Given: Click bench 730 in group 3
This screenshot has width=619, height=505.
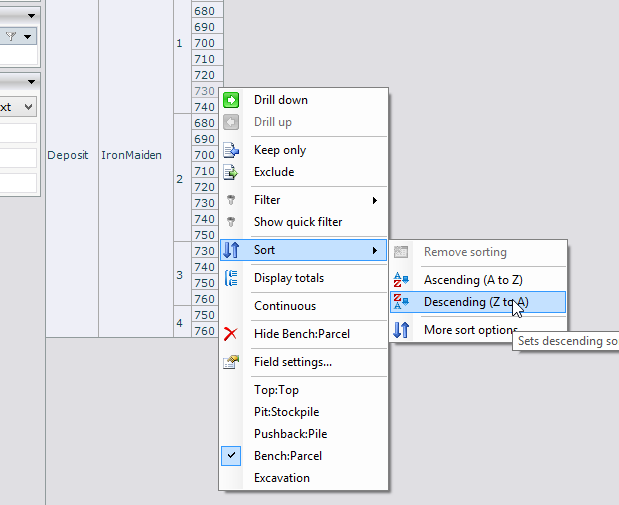Looking at the screenshot, I should click(x=206, y=251).
